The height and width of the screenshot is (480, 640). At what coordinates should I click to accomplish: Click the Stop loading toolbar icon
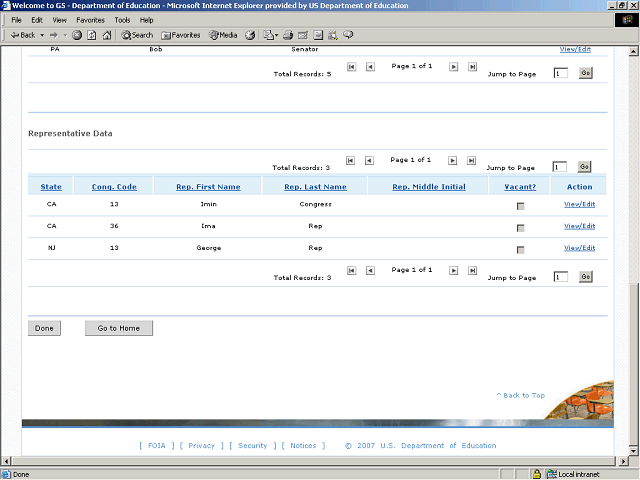[77, 35]
